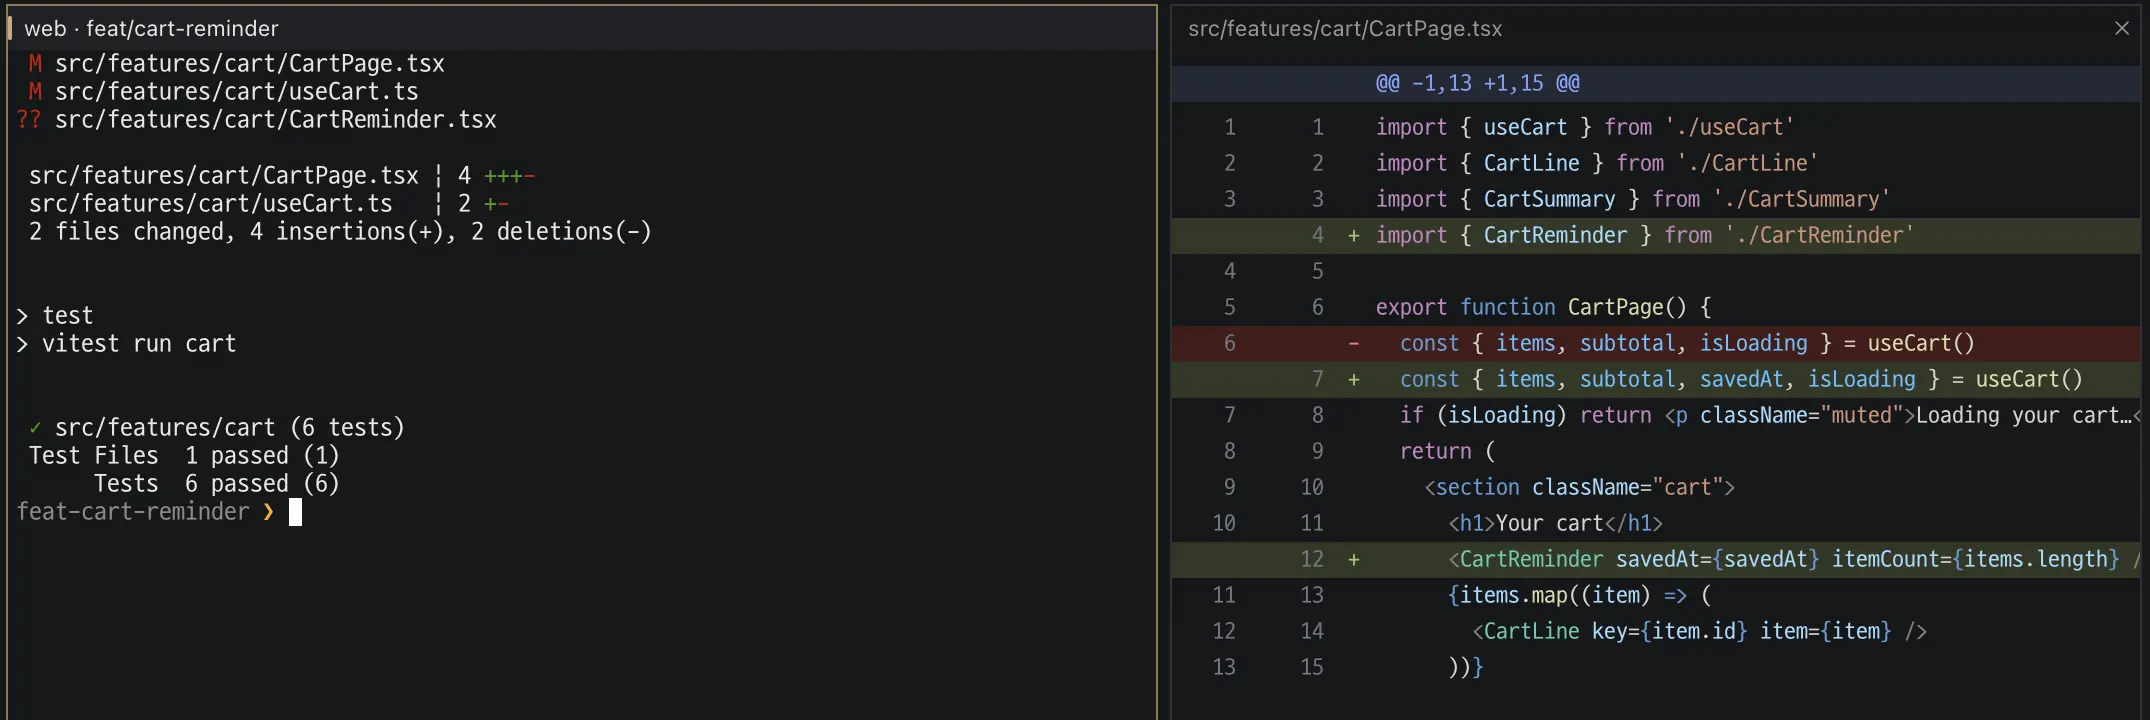
Task: Click the hunk header '@@ -1,13 +1,15 @@'
Action: click(x=1656, y=84)
